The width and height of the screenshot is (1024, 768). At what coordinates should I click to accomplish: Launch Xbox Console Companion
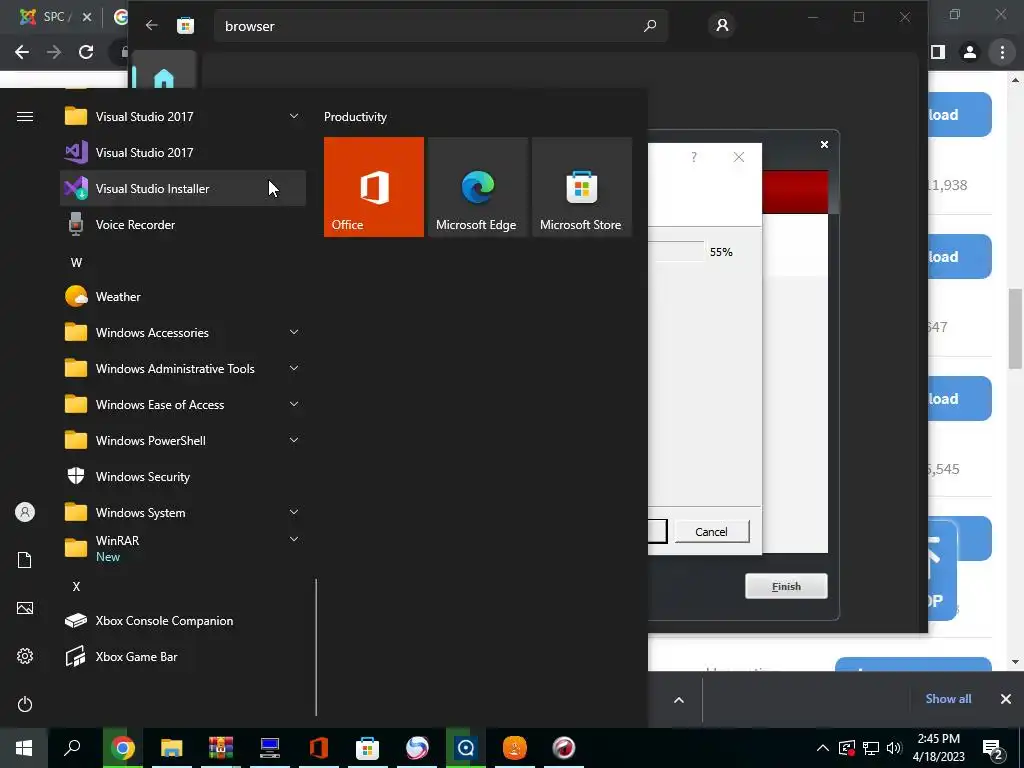coord(183,620)
